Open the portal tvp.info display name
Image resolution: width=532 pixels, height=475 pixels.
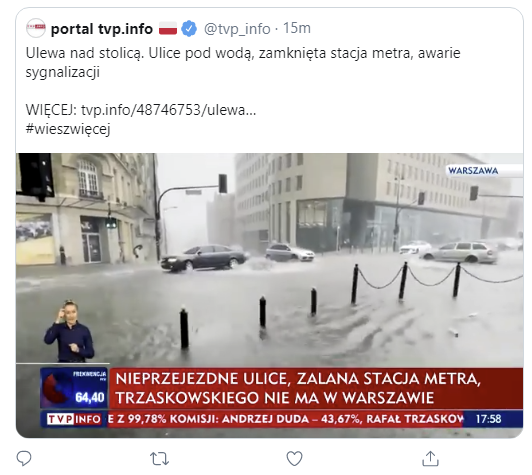tap(102, 29)
